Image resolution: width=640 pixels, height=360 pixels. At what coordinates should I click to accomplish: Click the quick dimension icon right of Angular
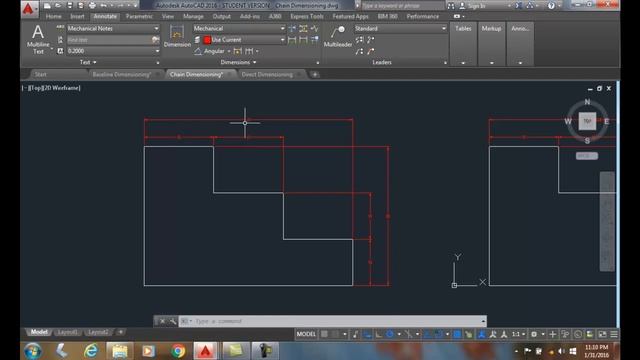pyautogui.click(x=238, y=51)
